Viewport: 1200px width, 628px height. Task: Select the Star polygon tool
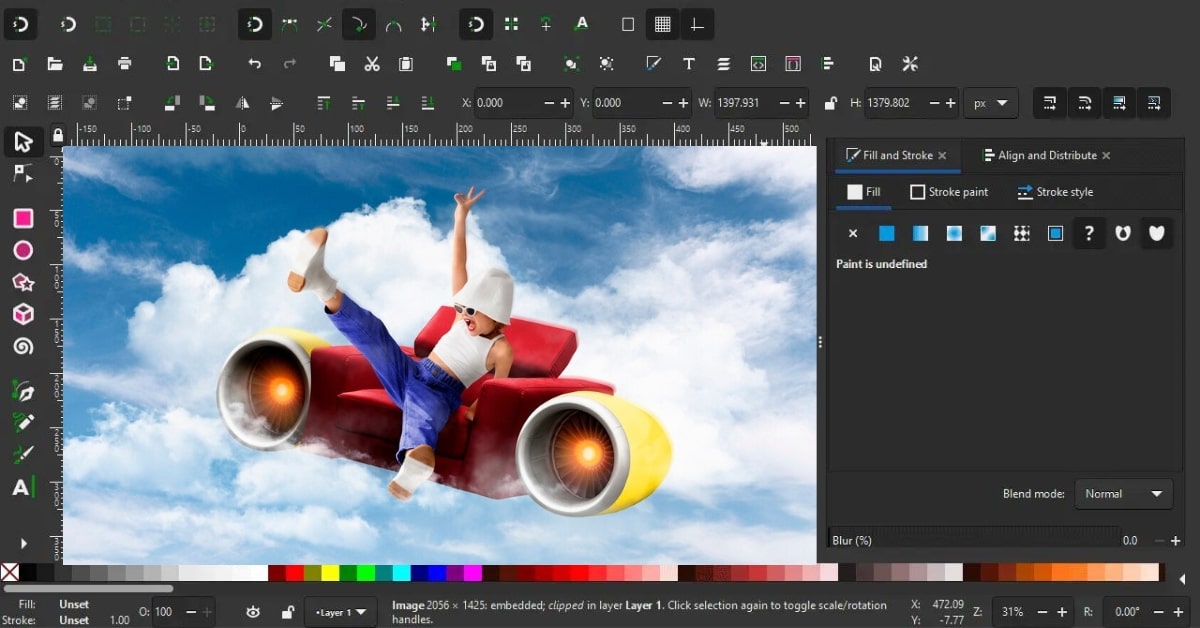click(x=23, y=282)
